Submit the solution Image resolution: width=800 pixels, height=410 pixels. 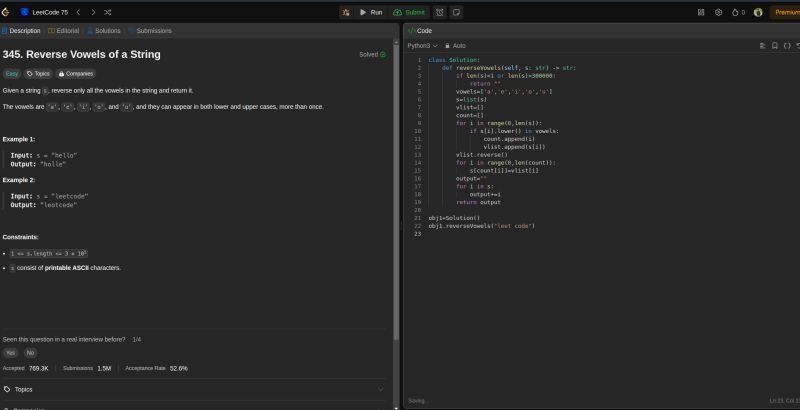point(409,12)
